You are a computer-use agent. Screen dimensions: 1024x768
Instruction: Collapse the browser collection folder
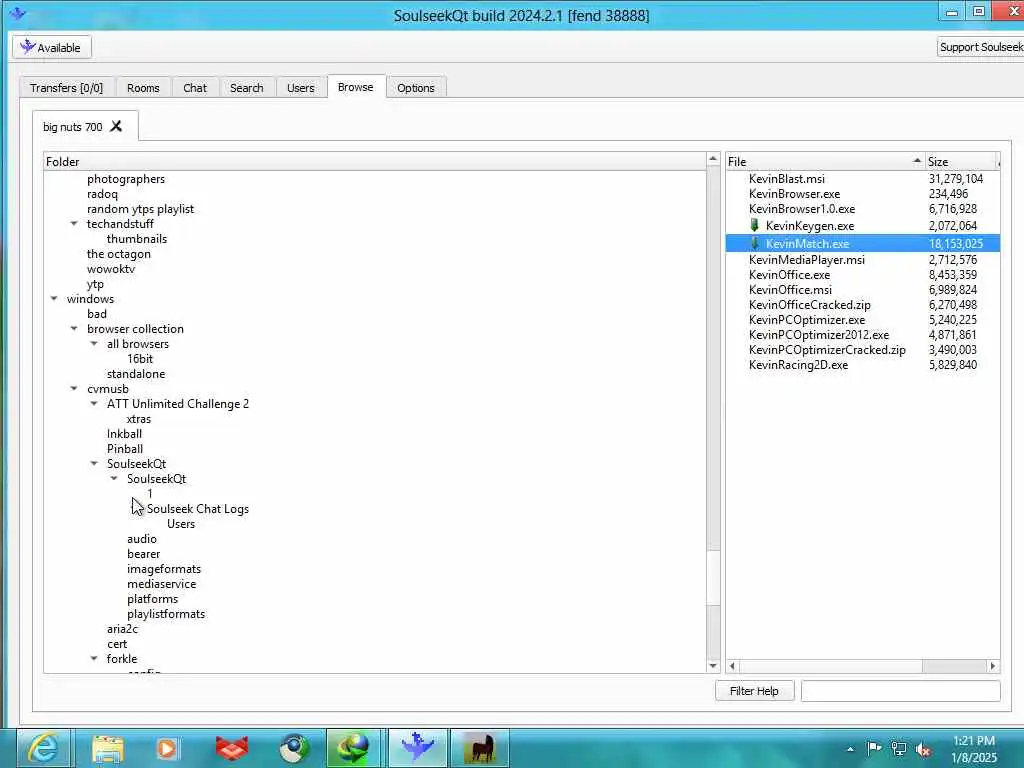(74, 328)
